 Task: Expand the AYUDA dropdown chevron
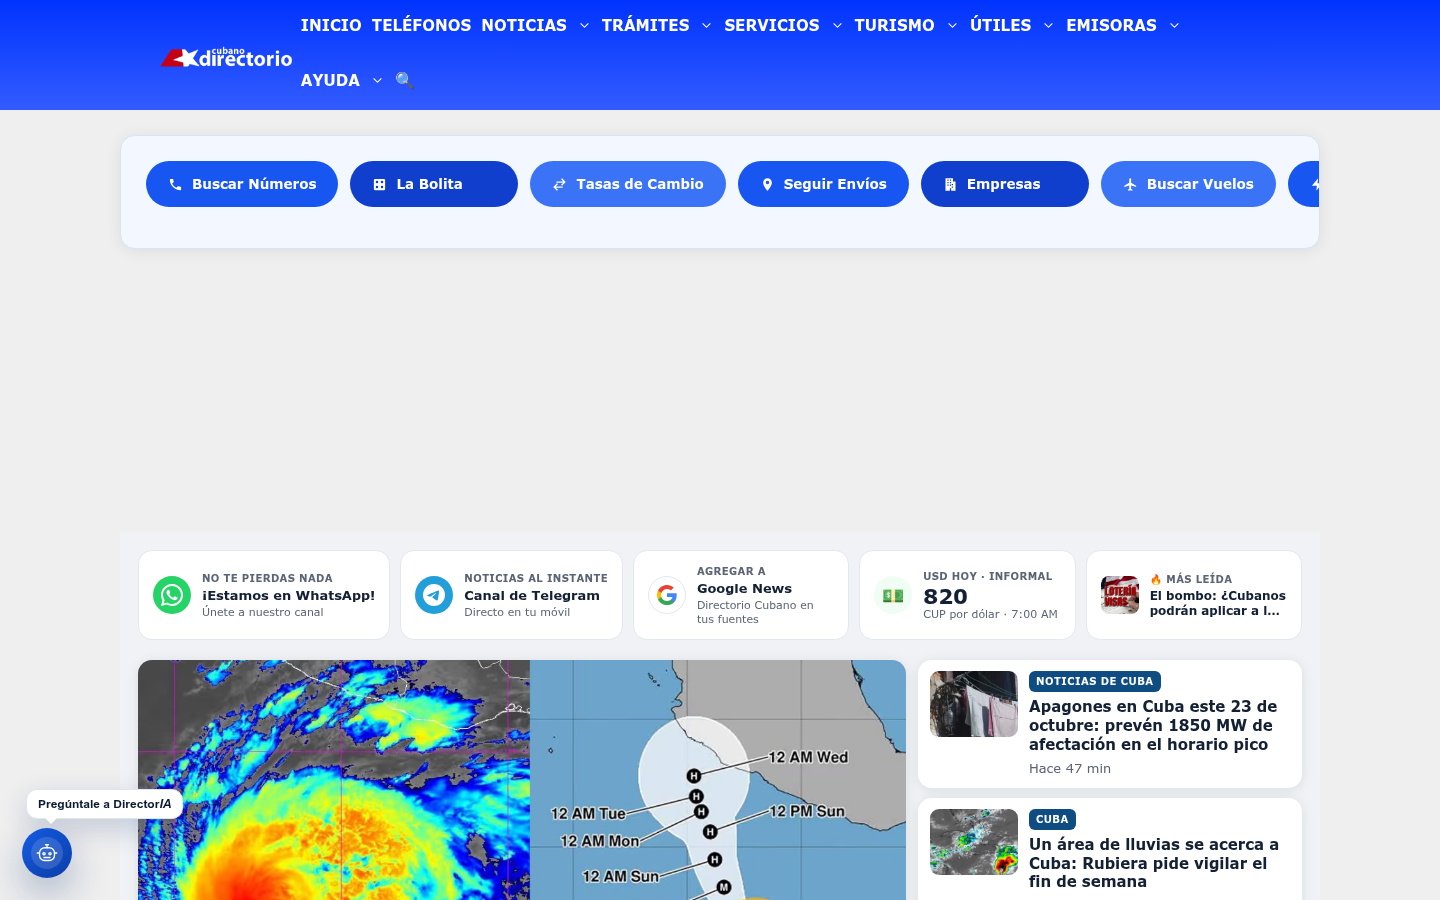(x=377, y=80)
